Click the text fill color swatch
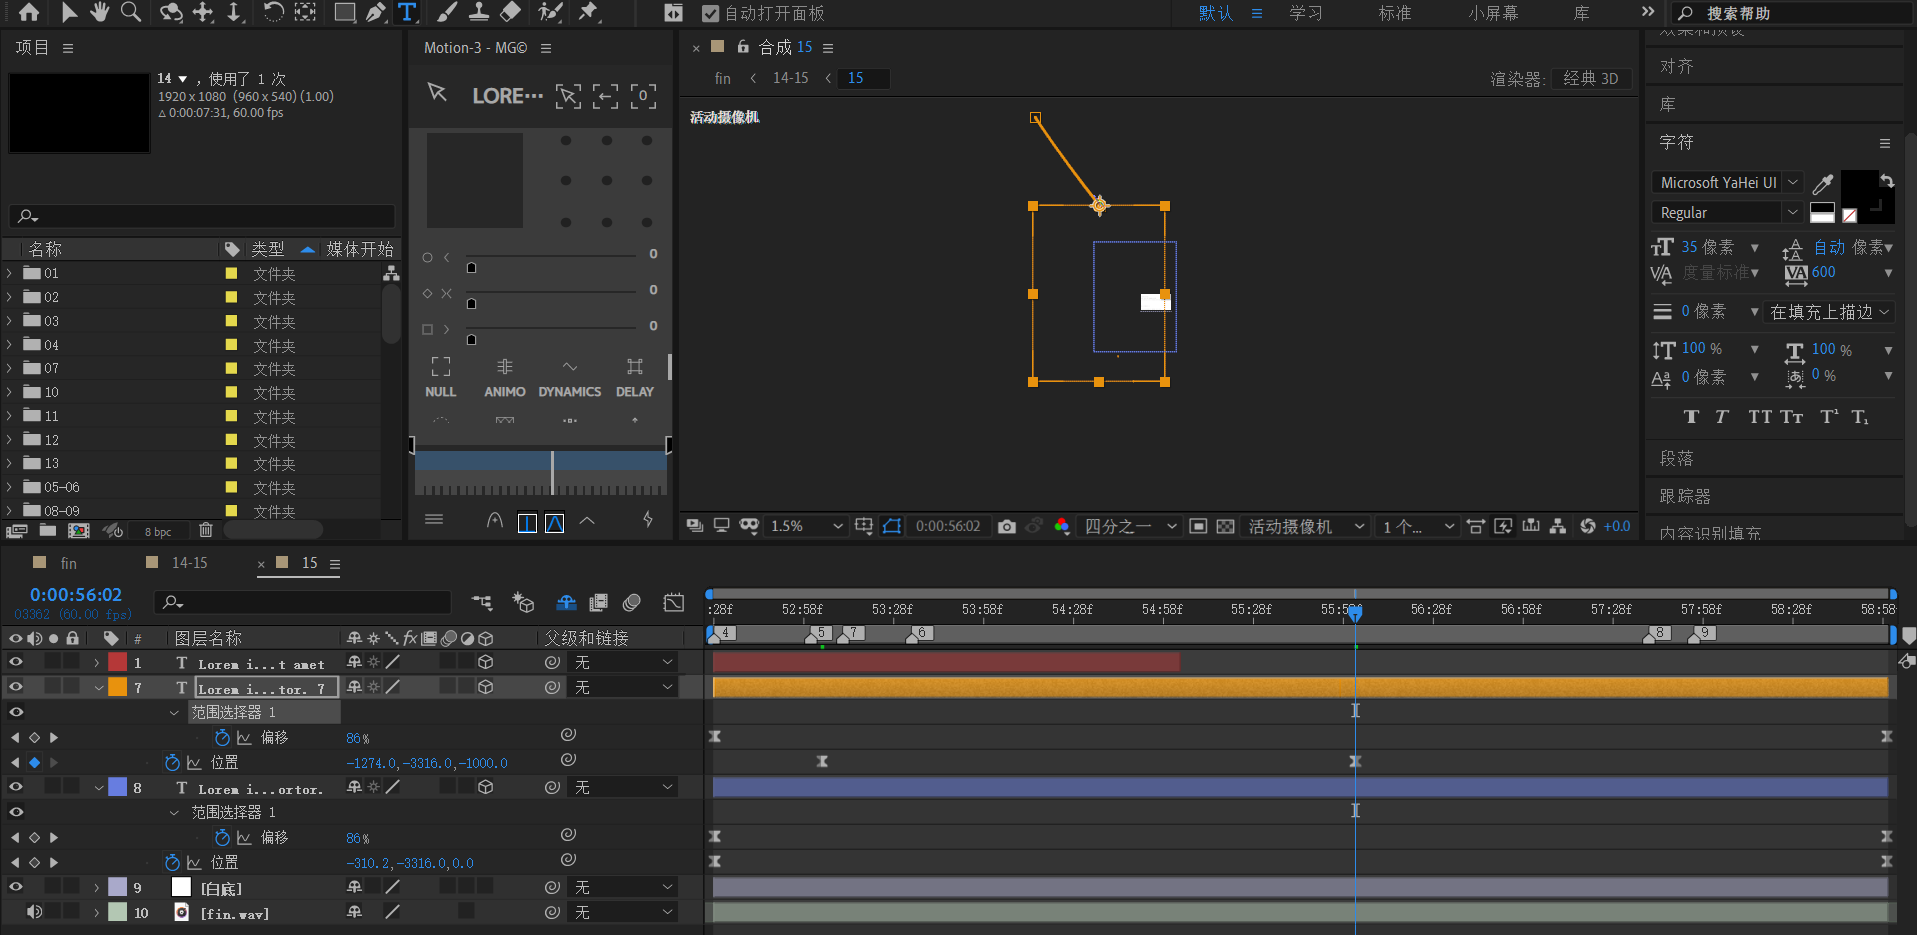Screen dimensions: 1917x935 (1859, 189)
